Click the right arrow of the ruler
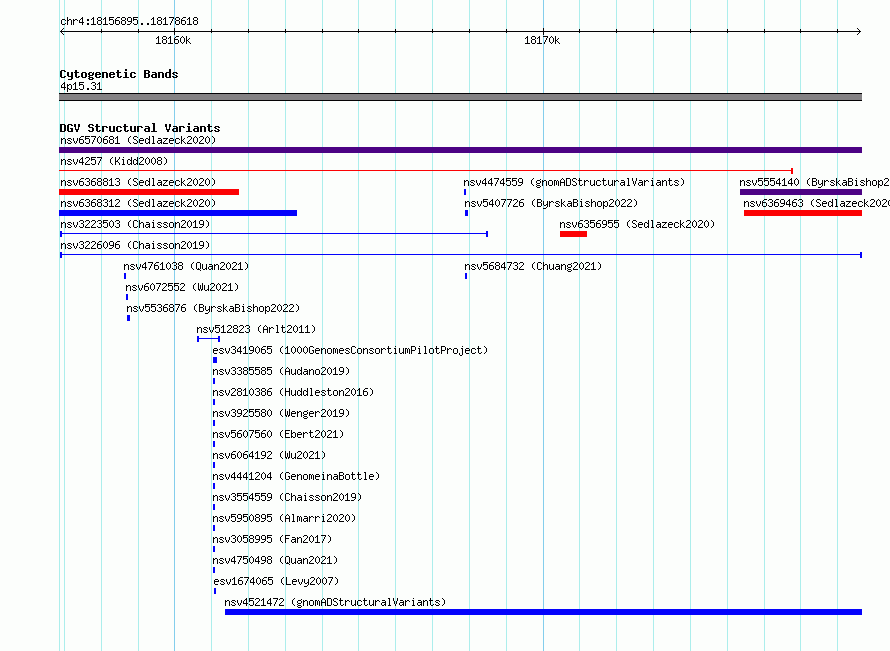 click(x=859, y=32)
